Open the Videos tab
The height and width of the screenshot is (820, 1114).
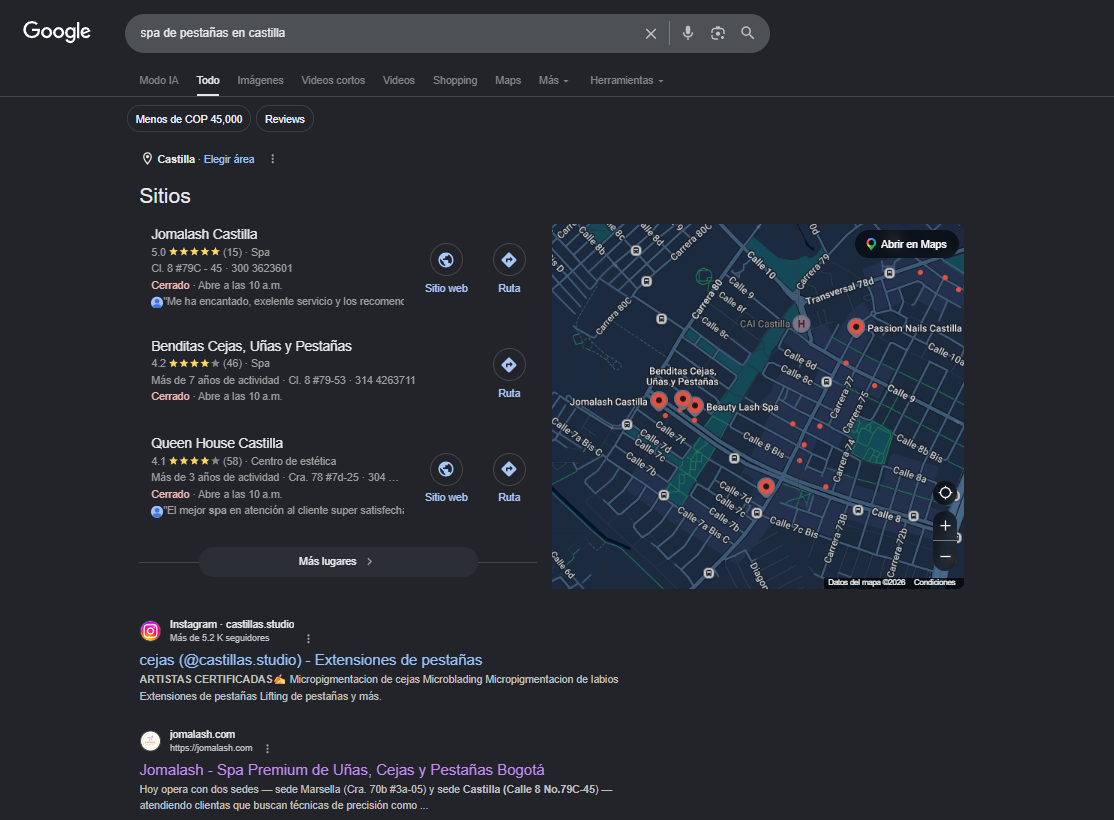tap(399, 80)
